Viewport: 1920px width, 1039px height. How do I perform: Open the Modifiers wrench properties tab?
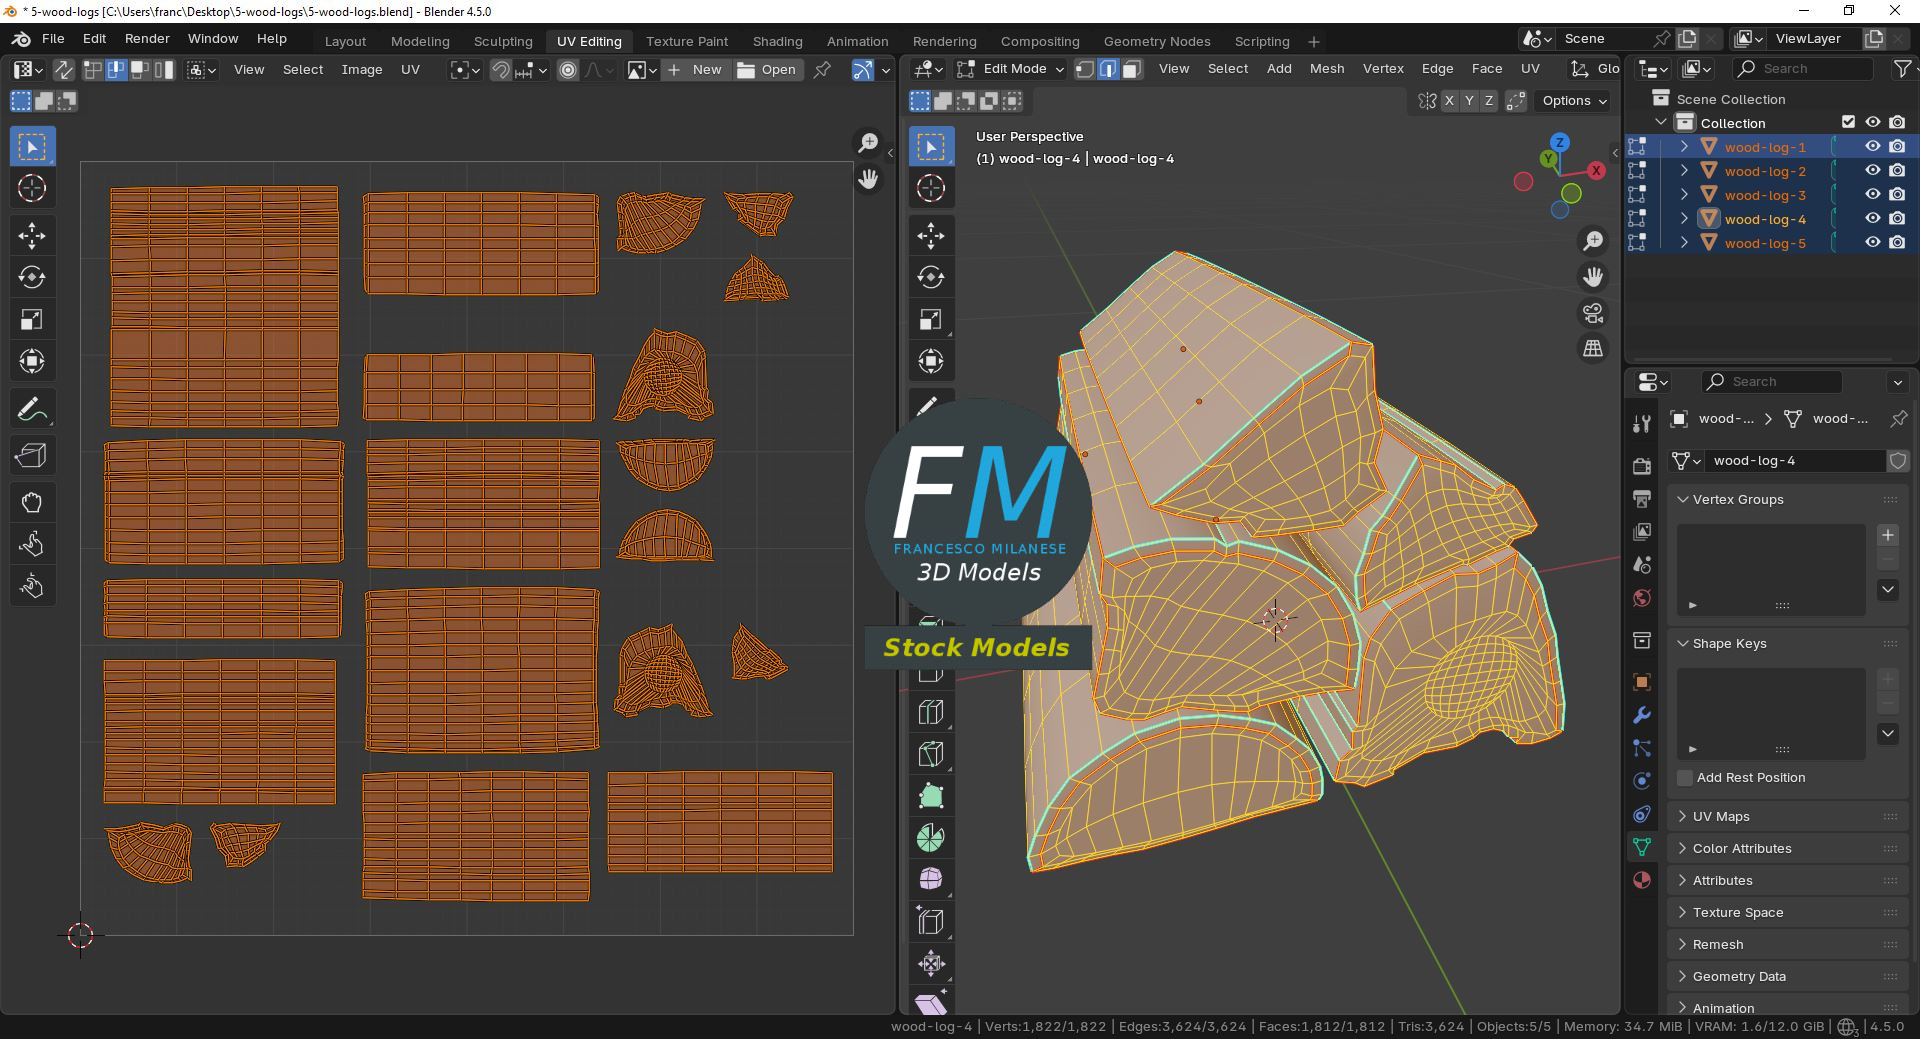(1641, 715)
